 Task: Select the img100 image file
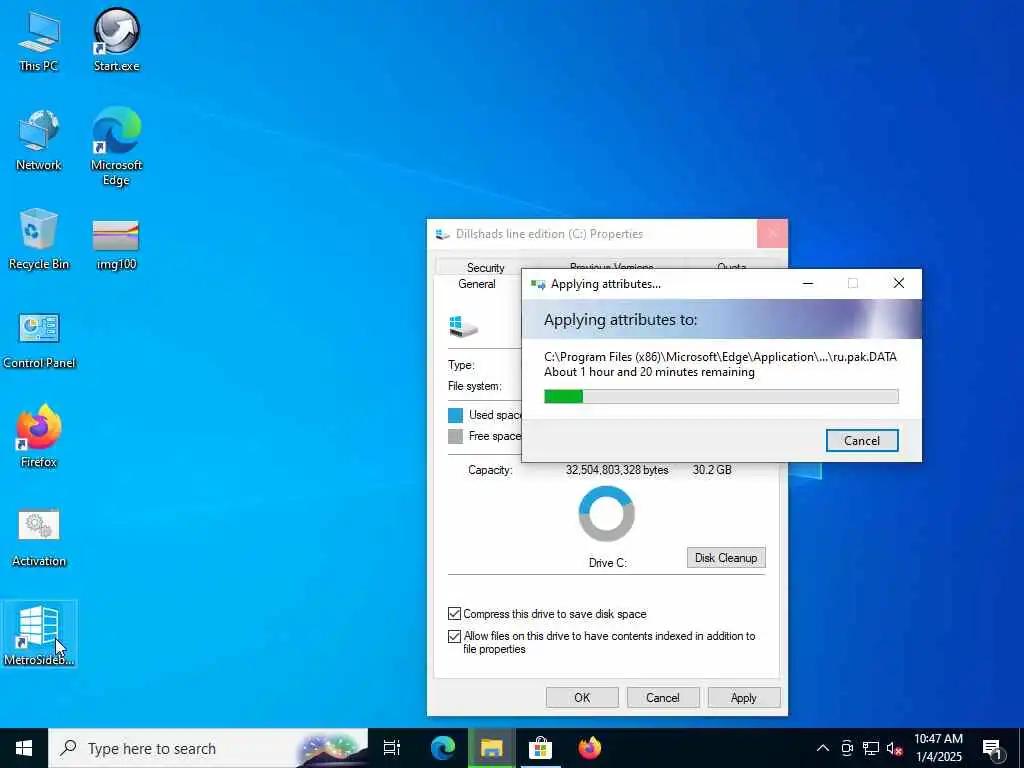(x=116, y=245)
